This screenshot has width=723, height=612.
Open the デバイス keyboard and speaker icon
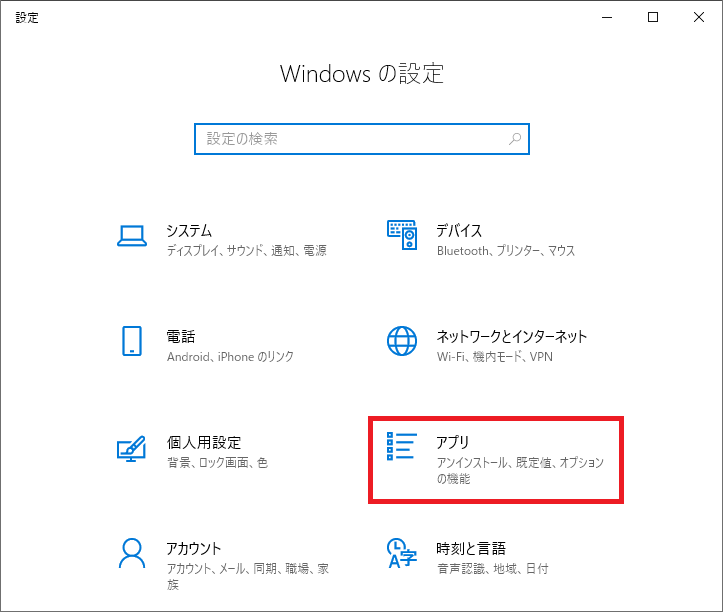[x=402, y=235]
